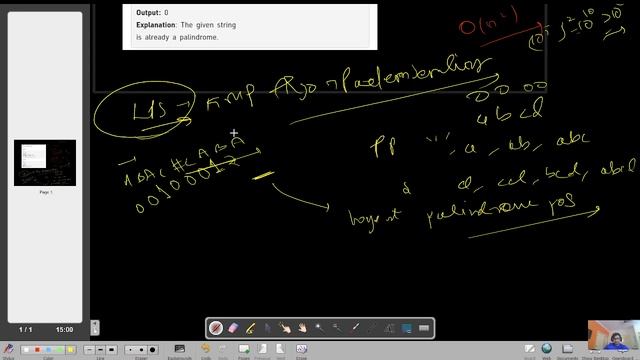Choose the Zoom in magnifier tool
Image resolution: width=640 pixels, height=360 pixels.
point(320,328)
